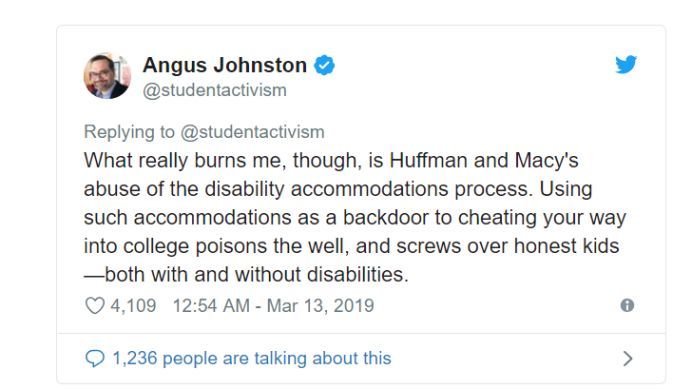Click the reply speech bubble icon
692x389 pixels.
point(95,358)
